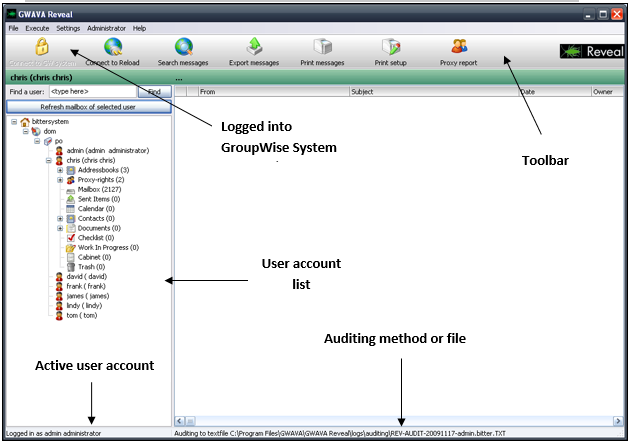Click the 'Auditing to textfile' status bar text
This screenshot has width=632, height=443.
[x=339, y=433]
